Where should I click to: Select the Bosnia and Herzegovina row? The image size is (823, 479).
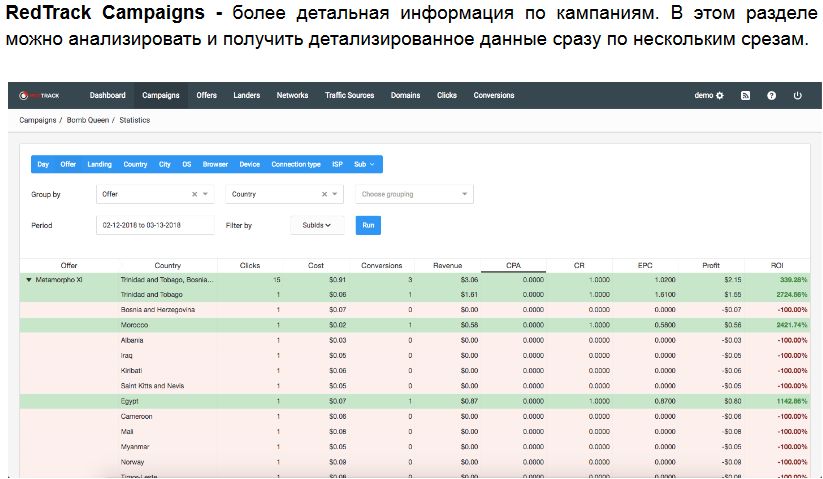415,310
